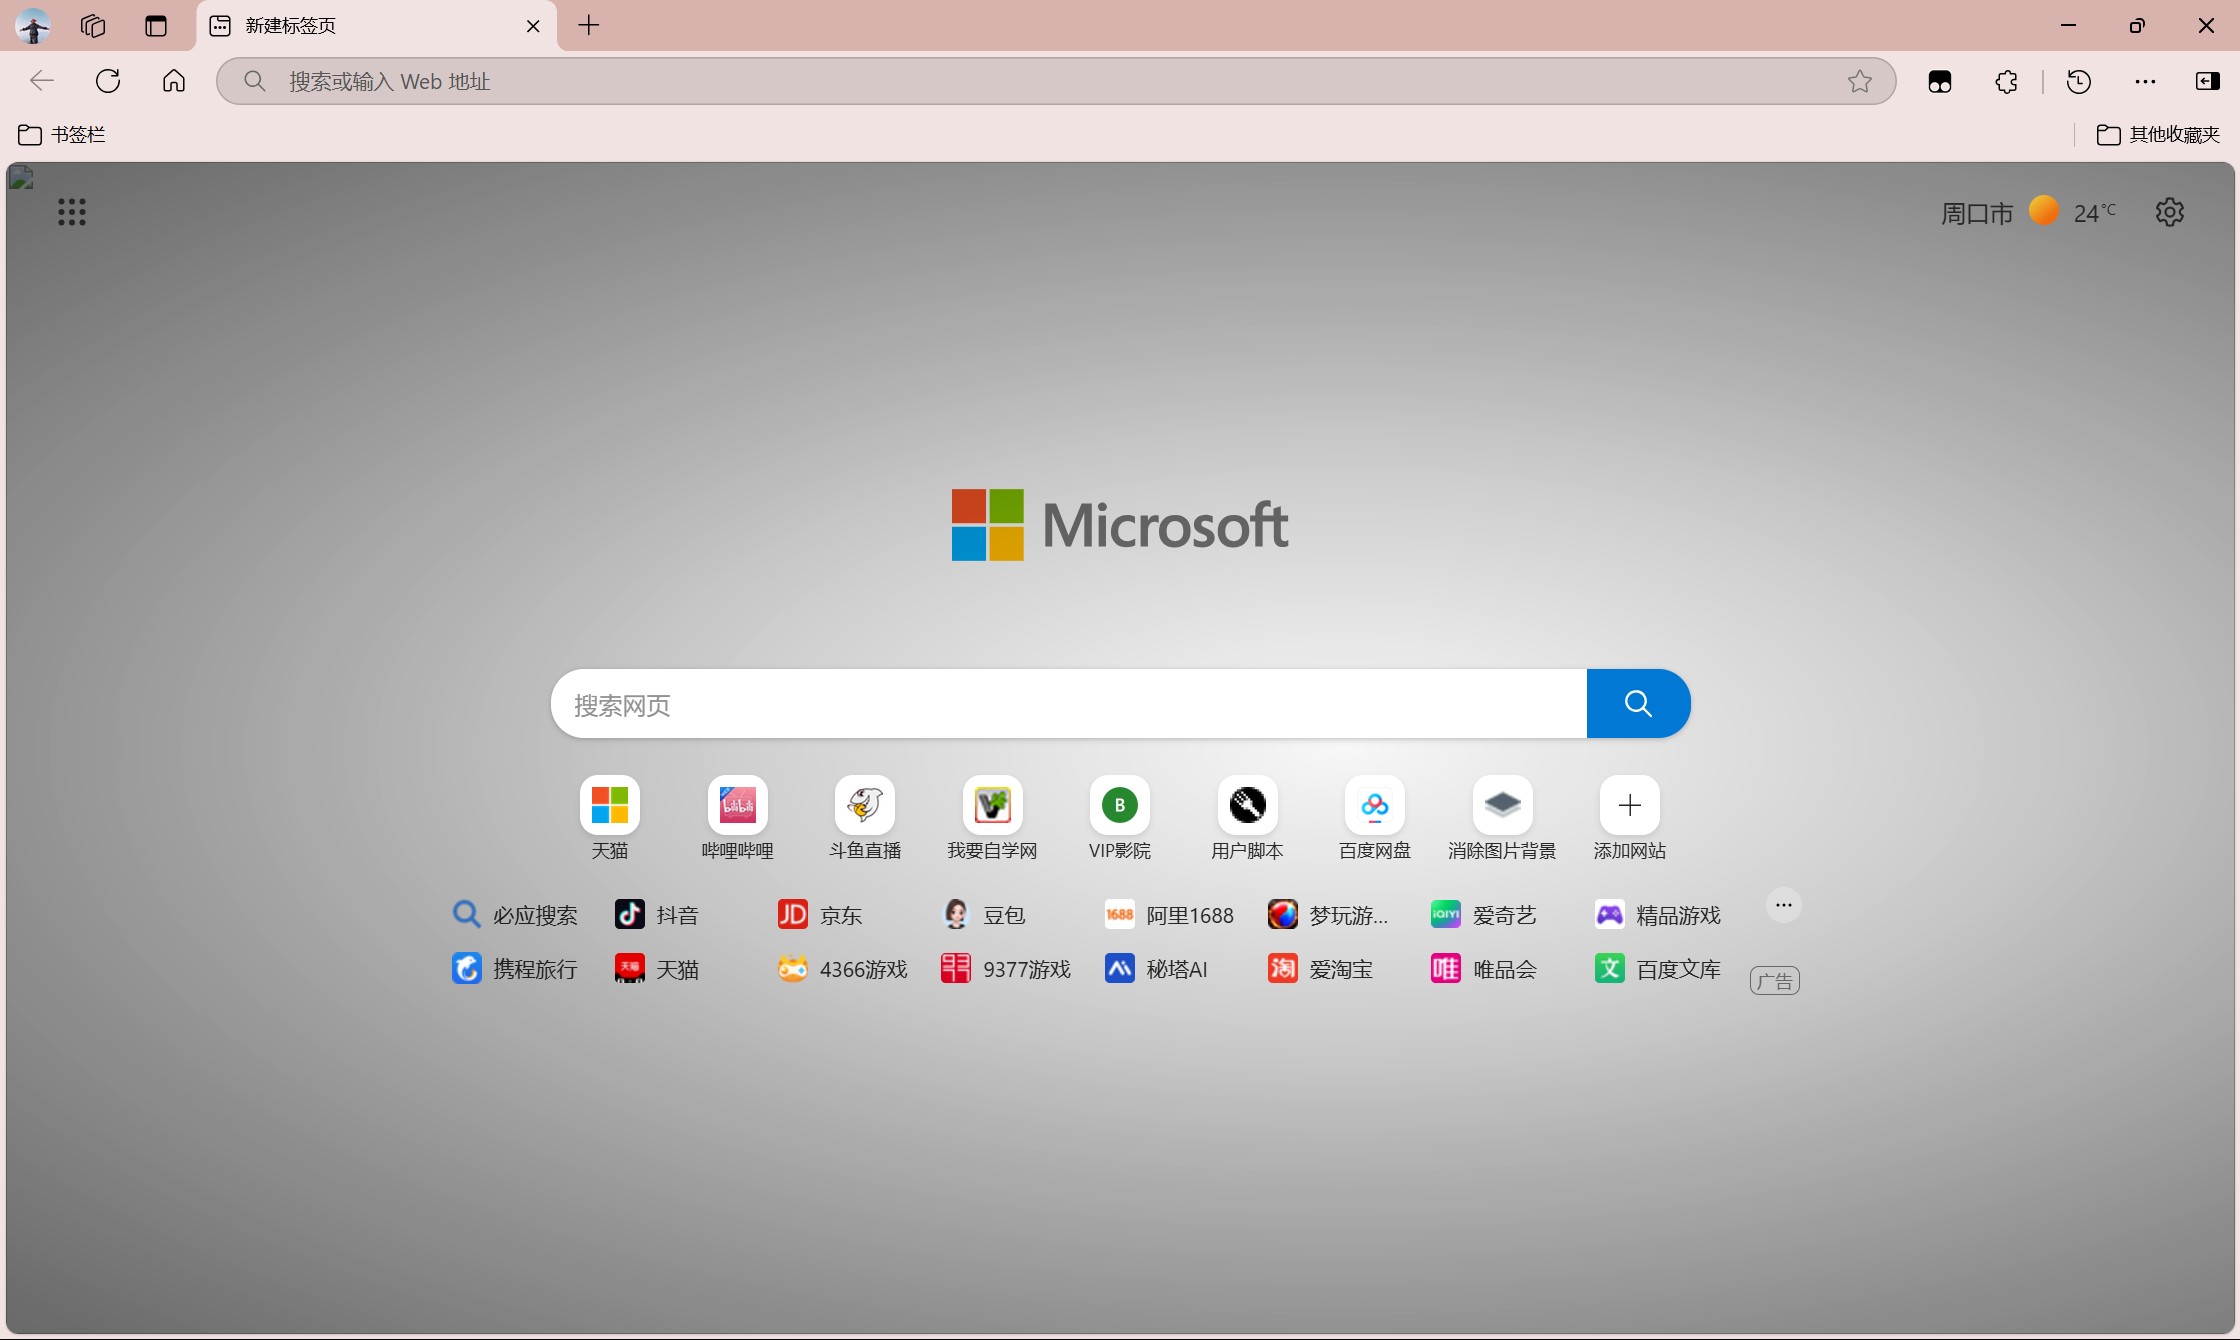
Task: Click 添加网站 to add a site
Action: pyautogui.click(x=1630, y=819)
